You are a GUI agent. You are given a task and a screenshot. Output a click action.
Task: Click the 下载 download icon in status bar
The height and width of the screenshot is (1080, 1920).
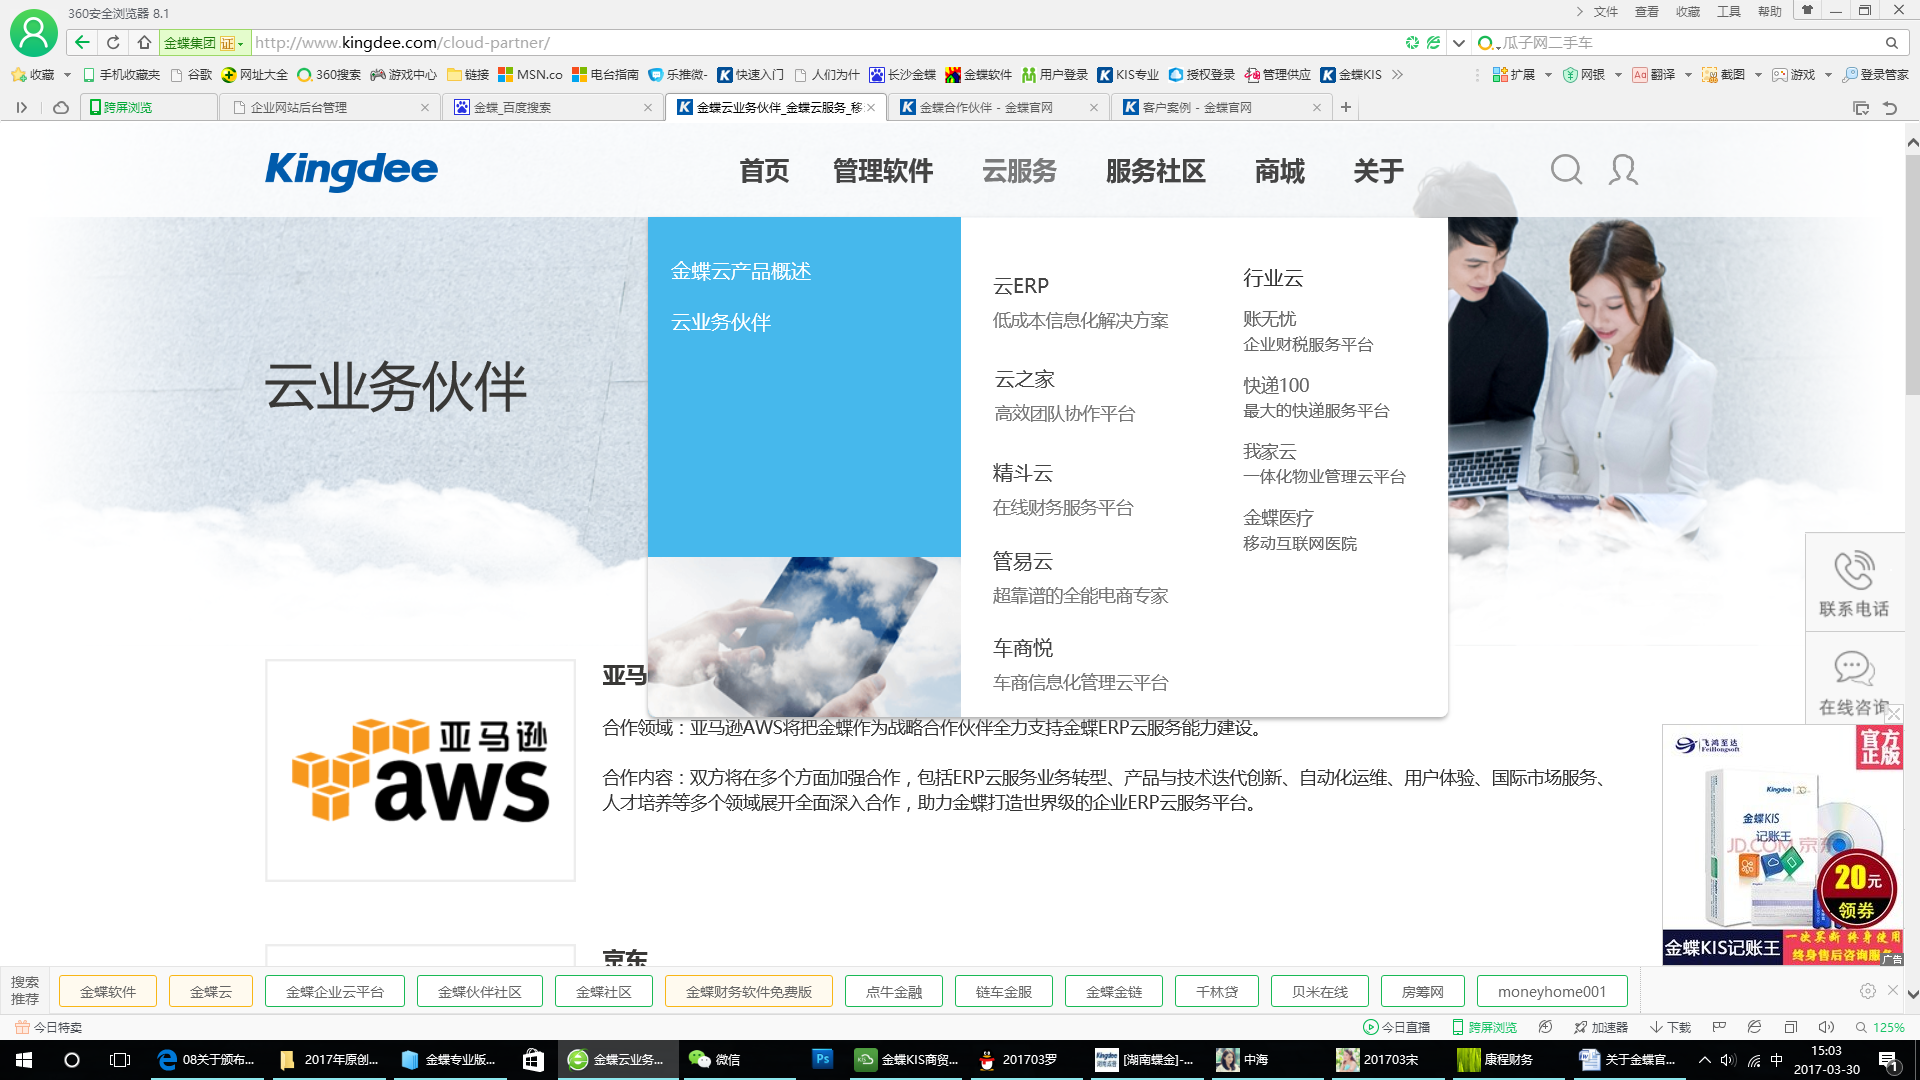click(1670, 1027)
